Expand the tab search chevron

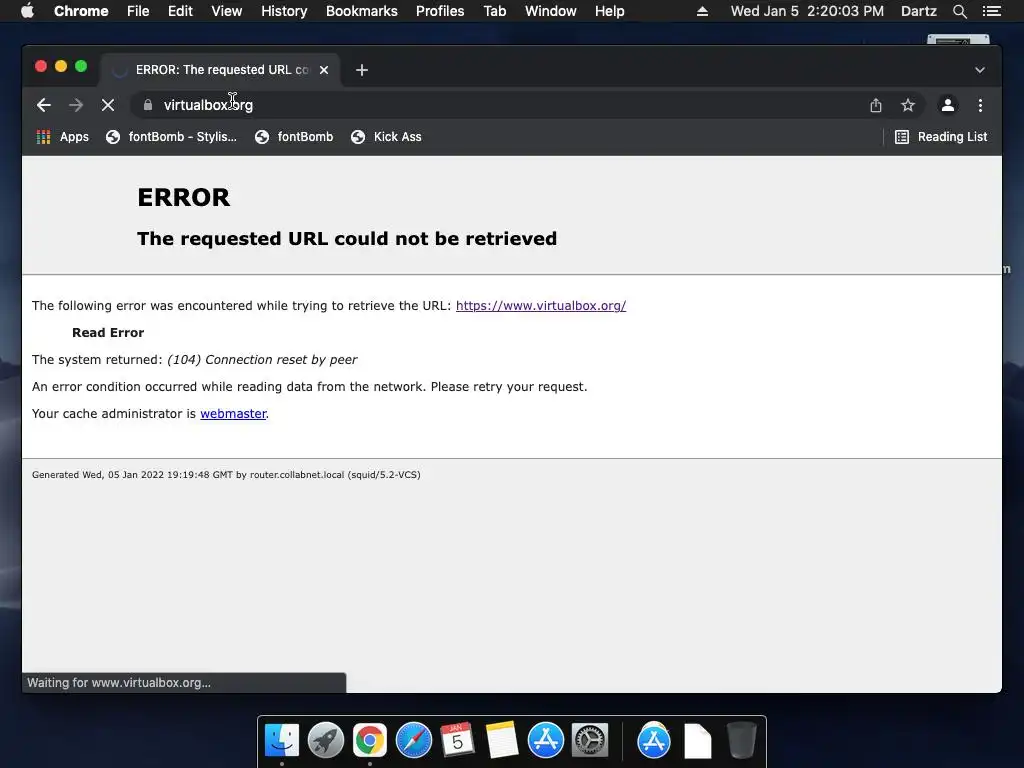pyautogui.click(x=980, y=70)
